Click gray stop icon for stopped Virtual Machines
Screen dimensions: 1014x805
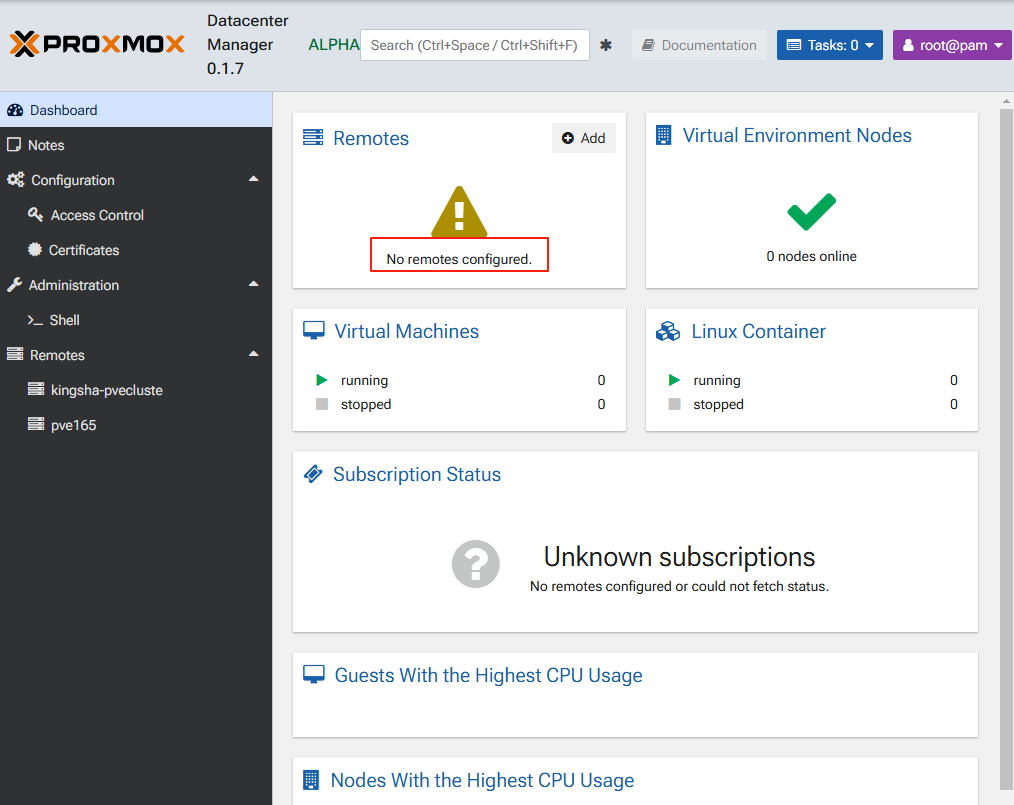click(321, 404)
